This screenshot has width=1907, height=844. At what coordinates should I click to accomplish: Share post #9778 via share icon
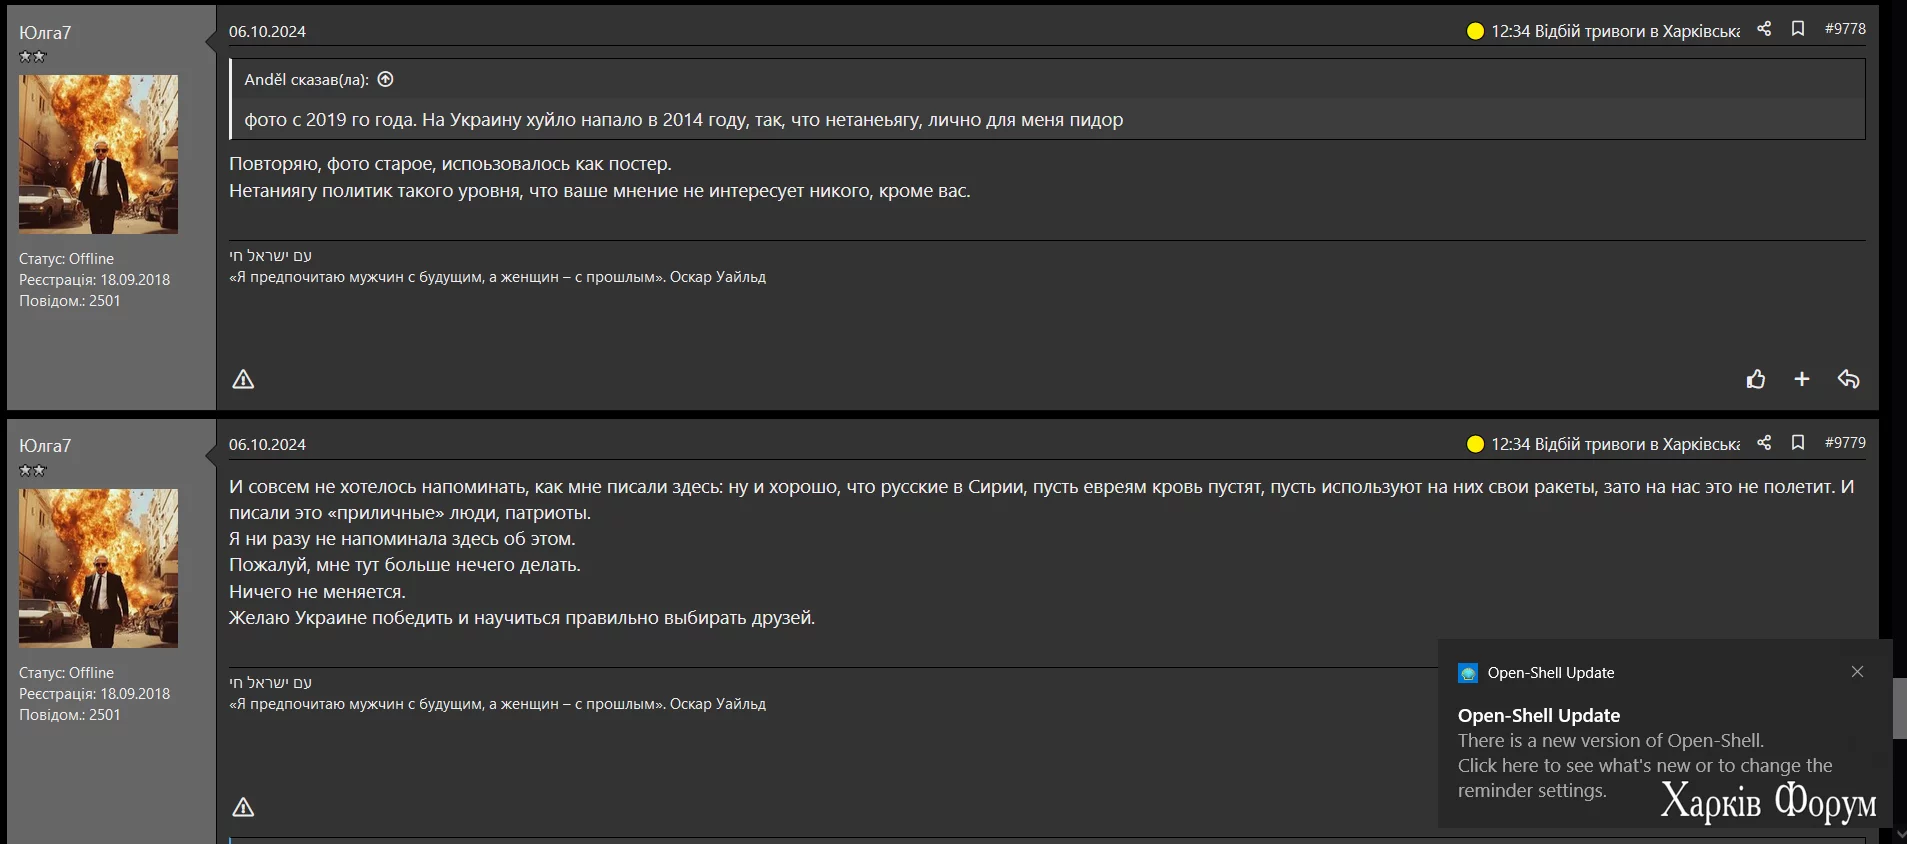pos(1764,29)
